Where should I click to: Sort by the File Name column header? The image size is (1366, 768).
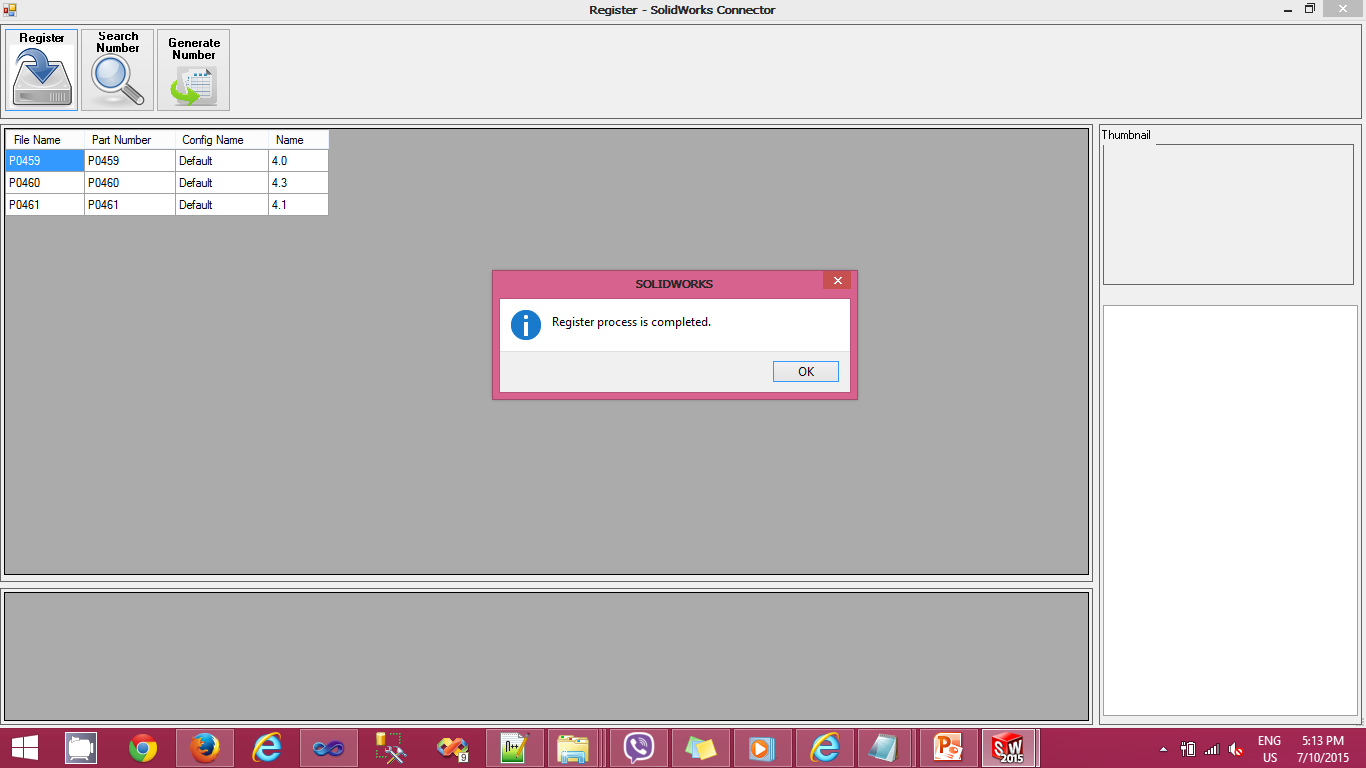(x=45, y=140)
